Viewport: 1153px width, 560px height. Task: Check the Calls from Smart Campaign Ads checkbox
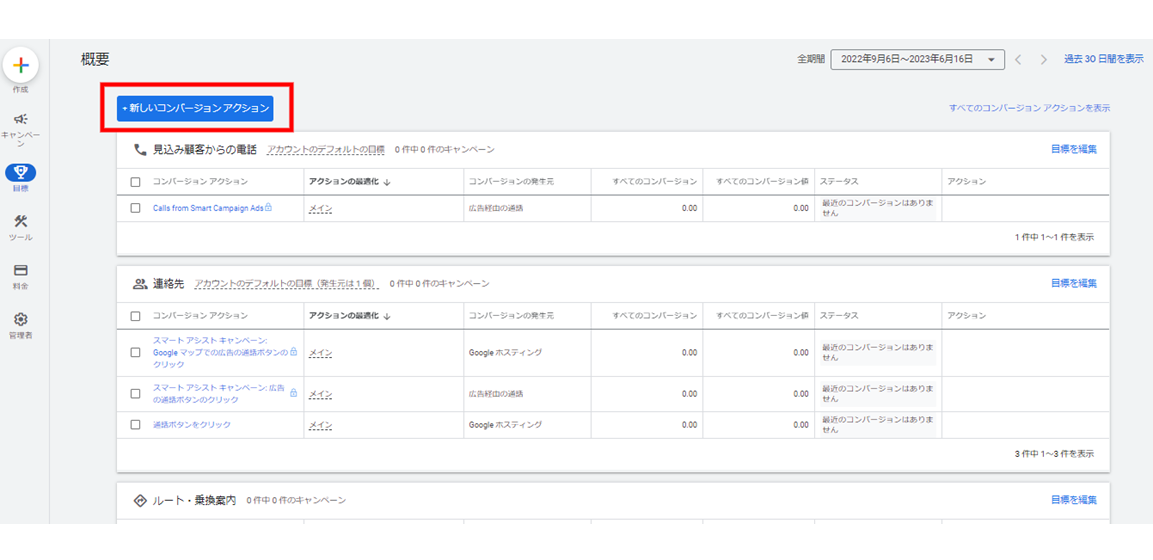(x=136, y=208)
